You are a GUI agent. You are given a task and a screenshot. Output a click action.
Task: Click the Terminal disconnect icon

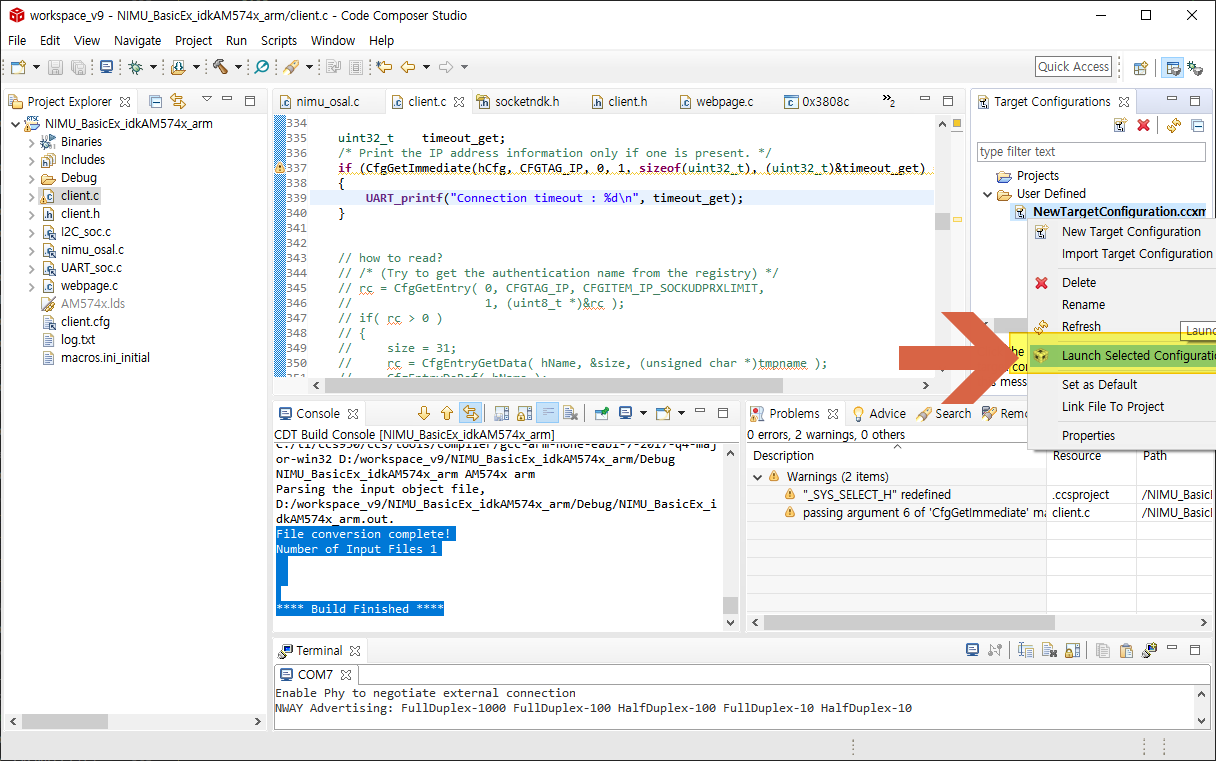click(995, 650)
